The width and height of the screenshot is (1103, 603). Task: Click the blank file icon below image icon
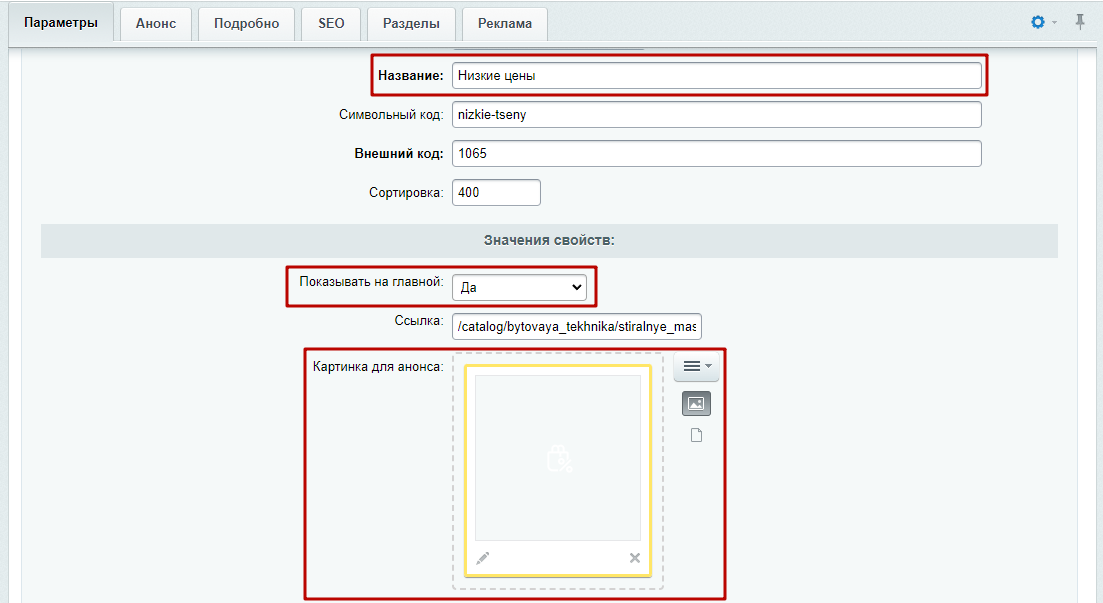click(696, 436)
